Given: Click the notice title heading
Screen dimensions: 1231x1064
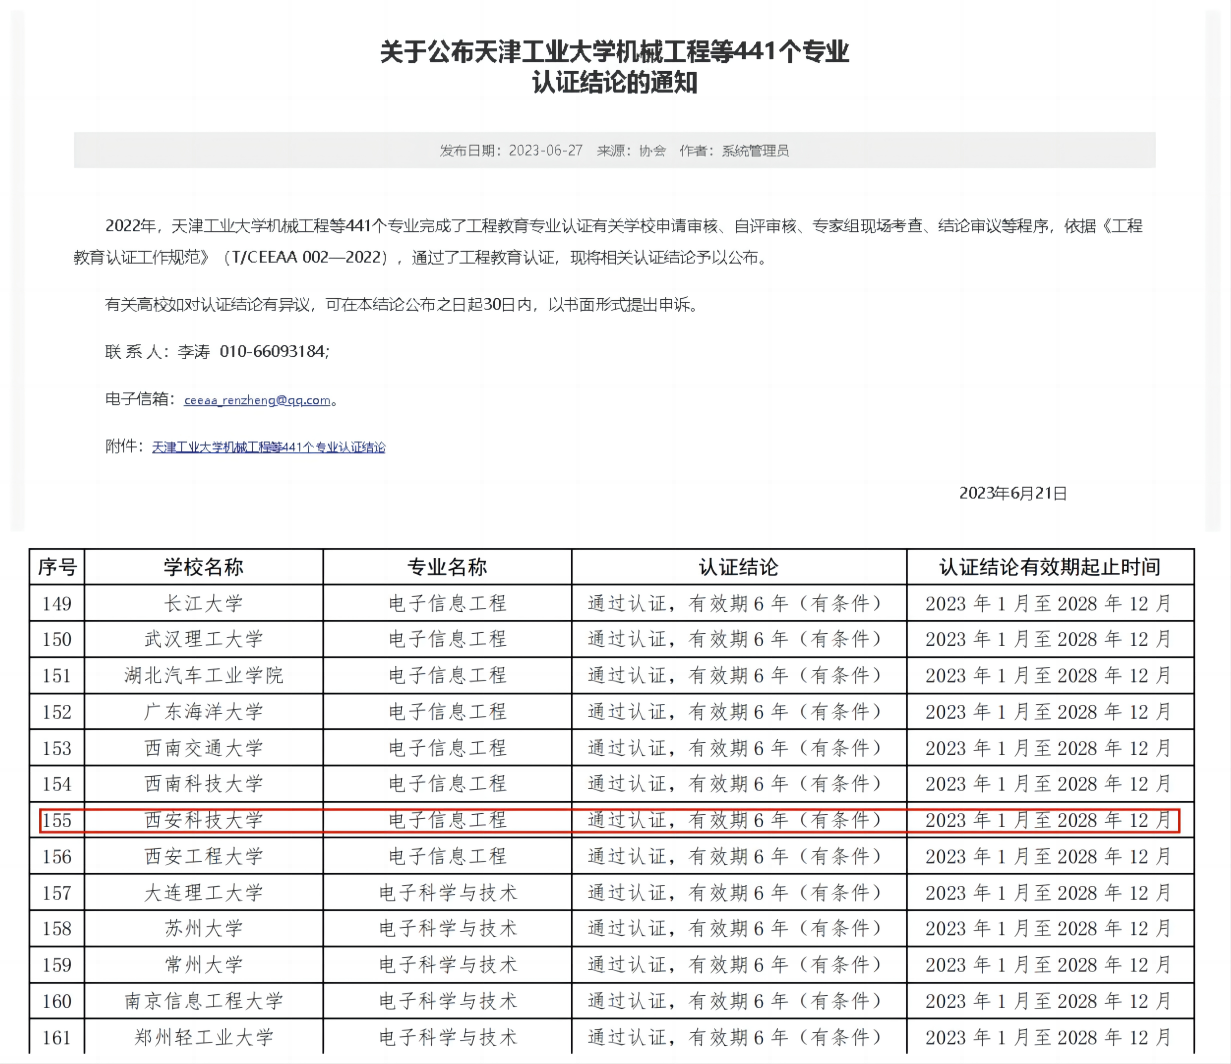Looking at the screenshot, I should point(614,66).
